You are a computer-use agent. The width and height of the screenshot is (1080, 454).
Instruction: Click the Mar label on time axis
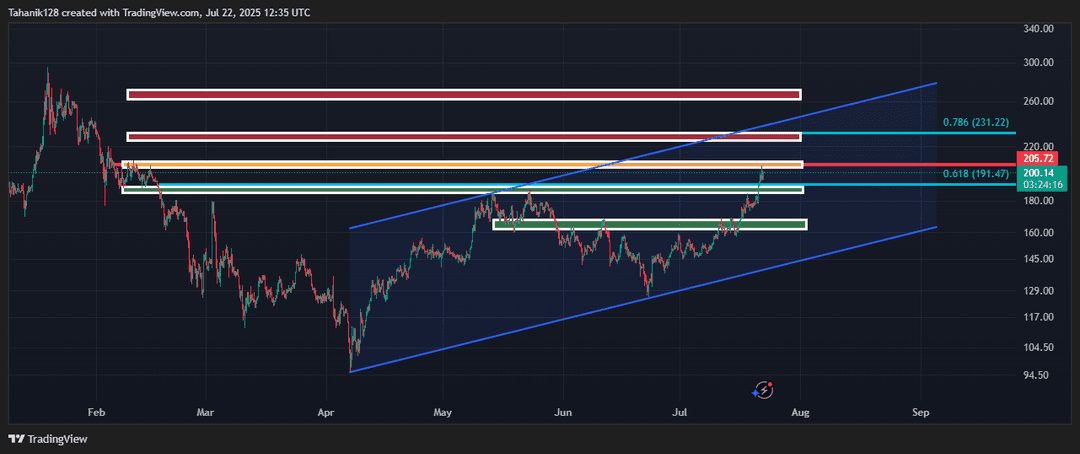(x=205, y=413)
